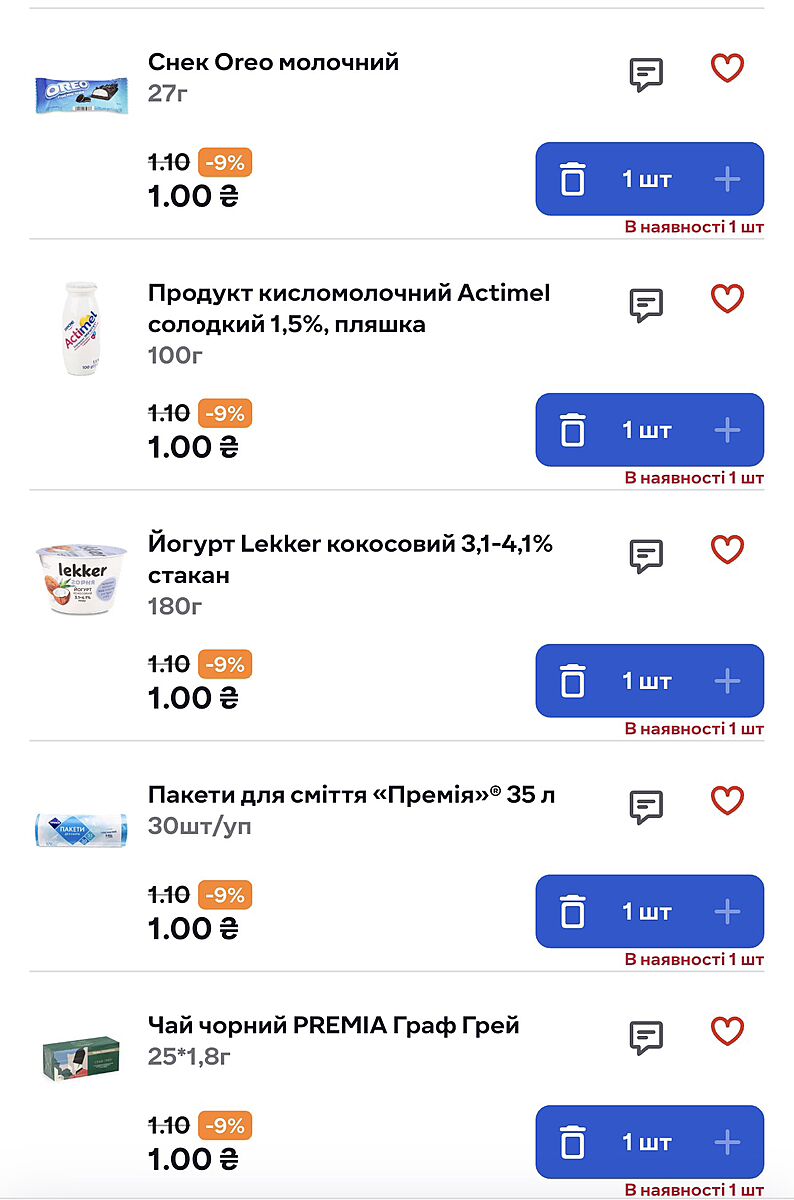Favorite the Actimel product with heart

727,299
